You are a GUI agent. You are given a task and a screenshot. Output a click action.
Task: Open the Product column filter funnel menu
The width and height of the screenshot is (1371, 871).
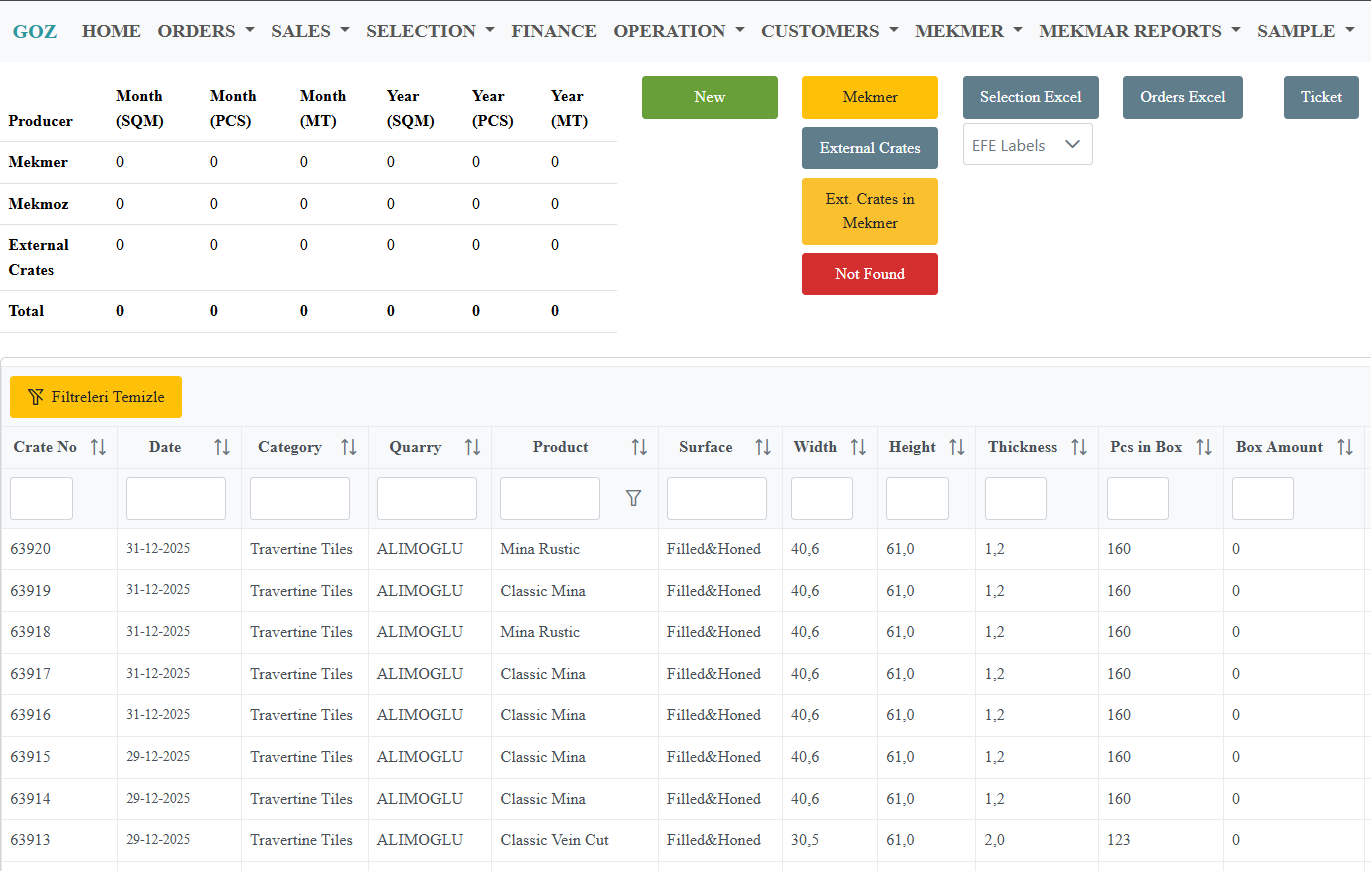[x=633, y=498]
